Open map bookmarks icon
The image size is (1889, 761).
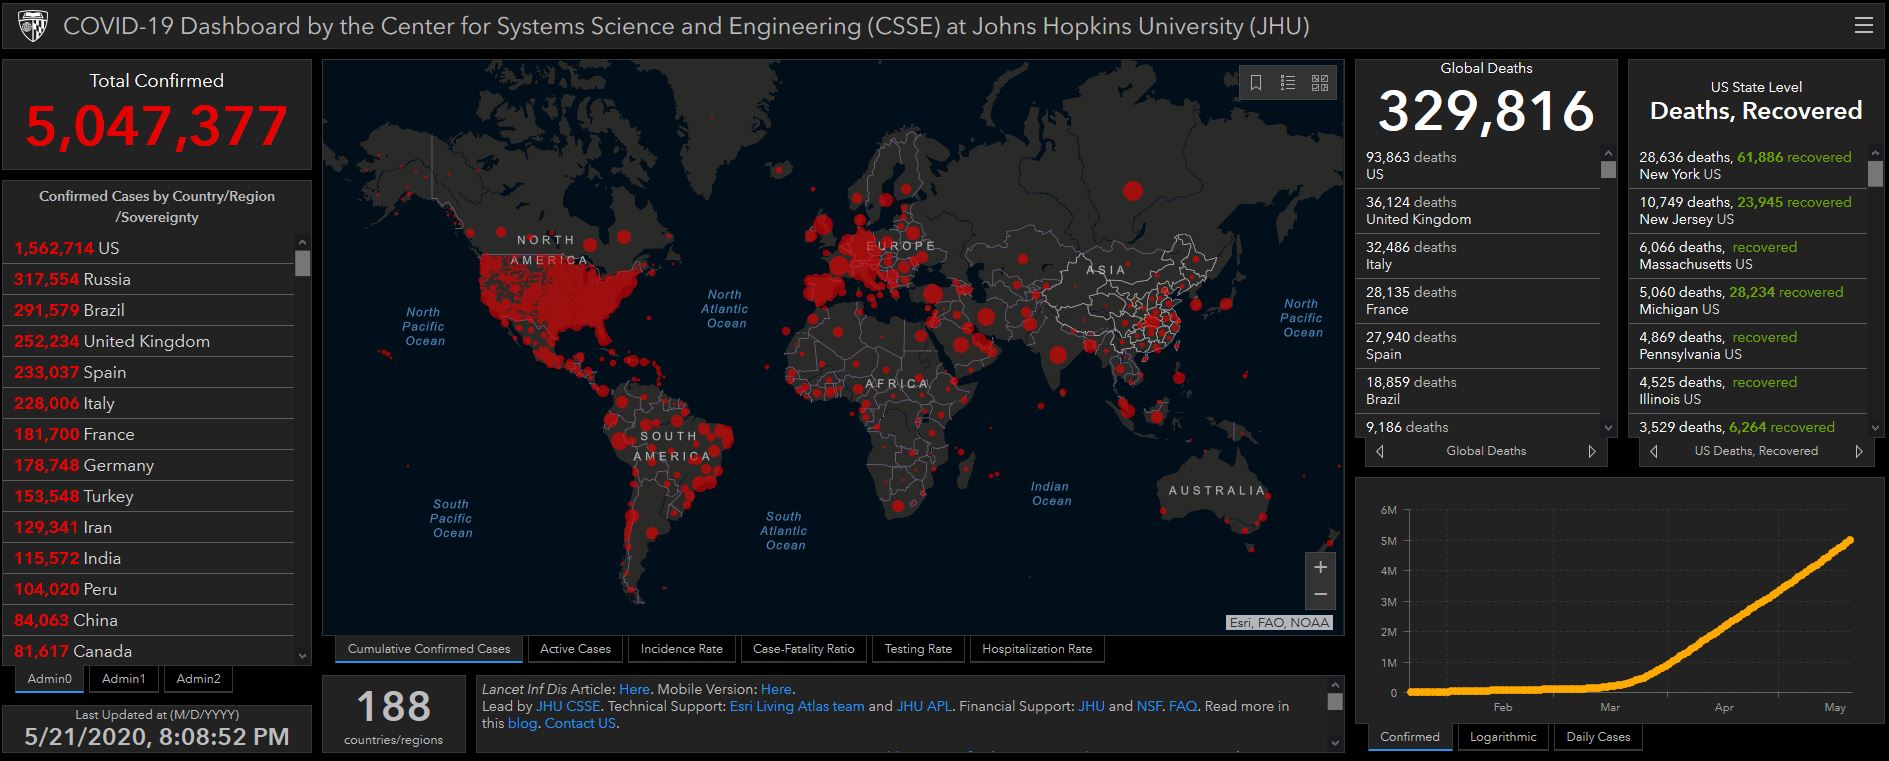point(1256,83)
